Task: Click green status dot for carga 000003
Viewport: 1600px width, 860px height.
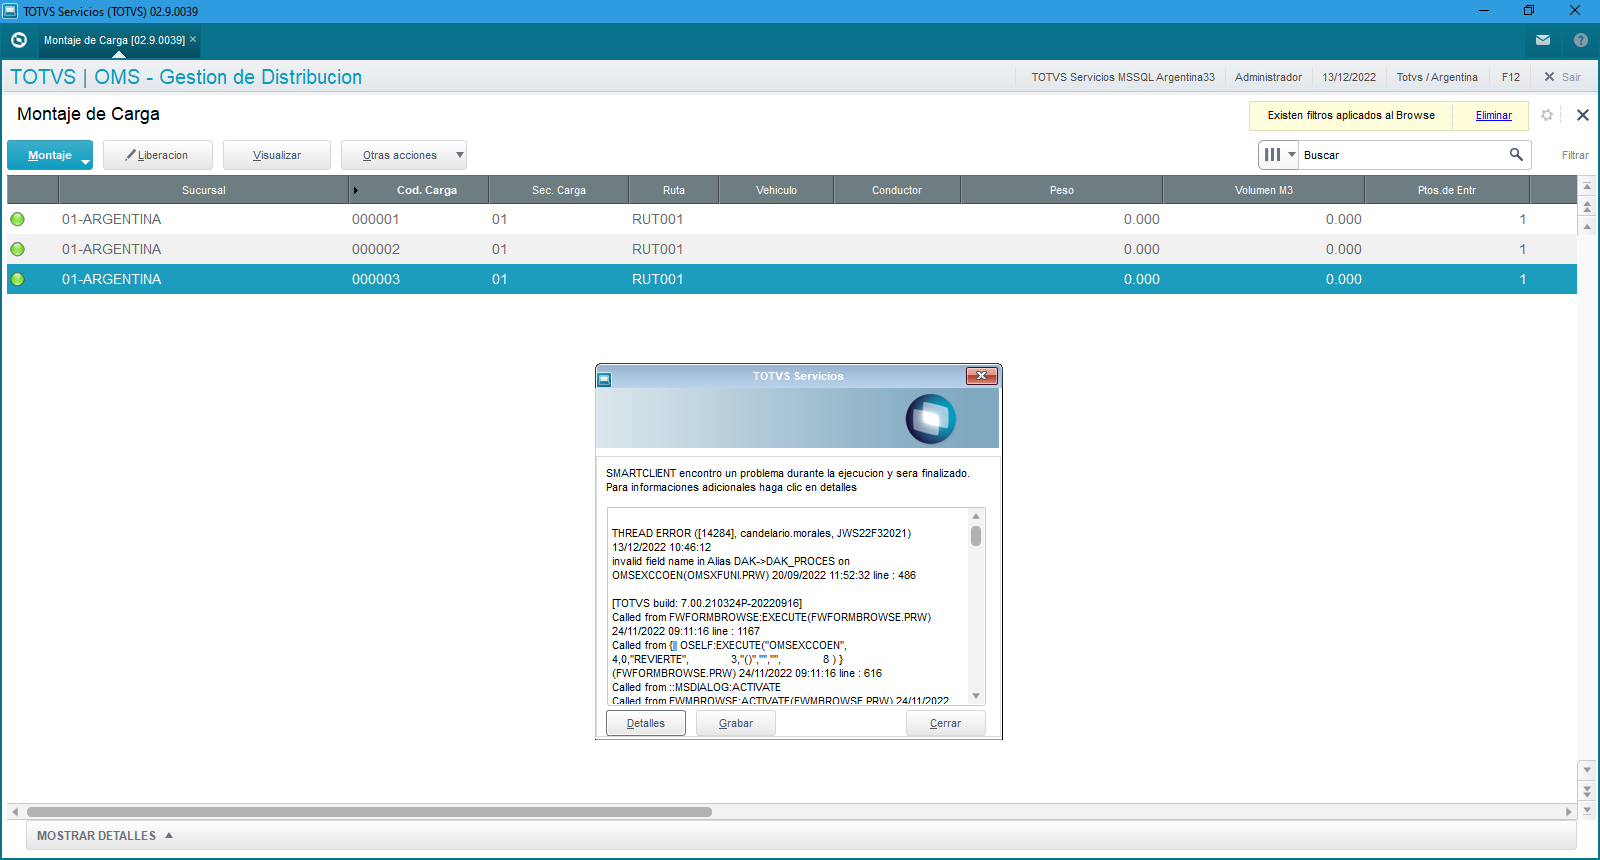Action: coord(17,279)
